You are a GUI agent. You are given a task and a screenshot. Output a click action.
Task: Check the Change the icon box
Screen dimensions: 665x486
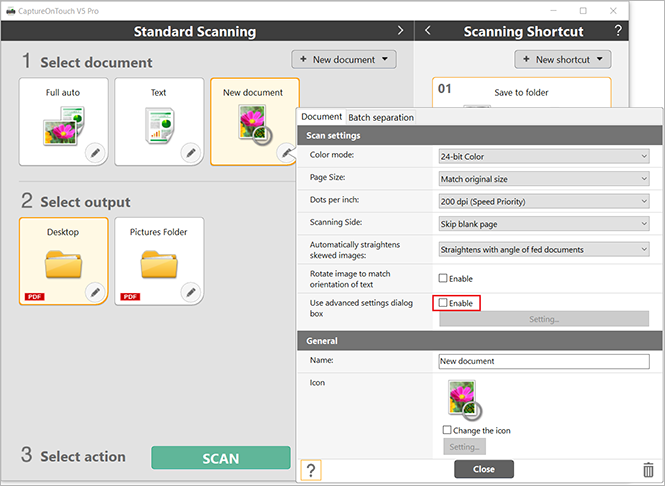tap(447, 430)
